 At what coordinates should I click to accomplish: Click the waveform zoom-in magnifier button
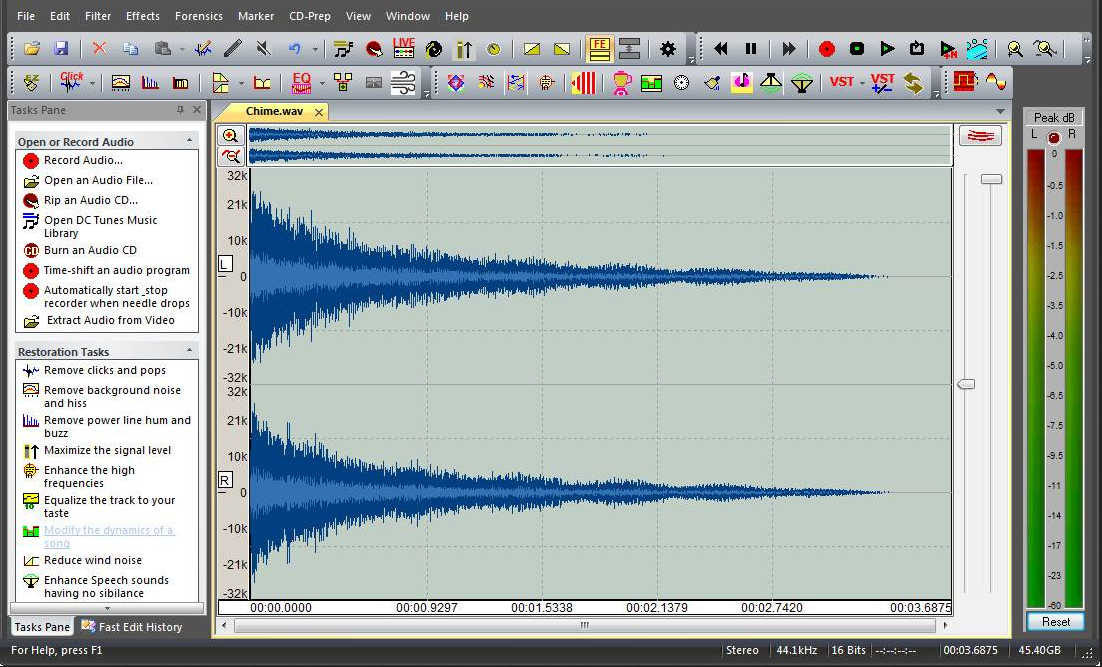[x=231, y=136]
